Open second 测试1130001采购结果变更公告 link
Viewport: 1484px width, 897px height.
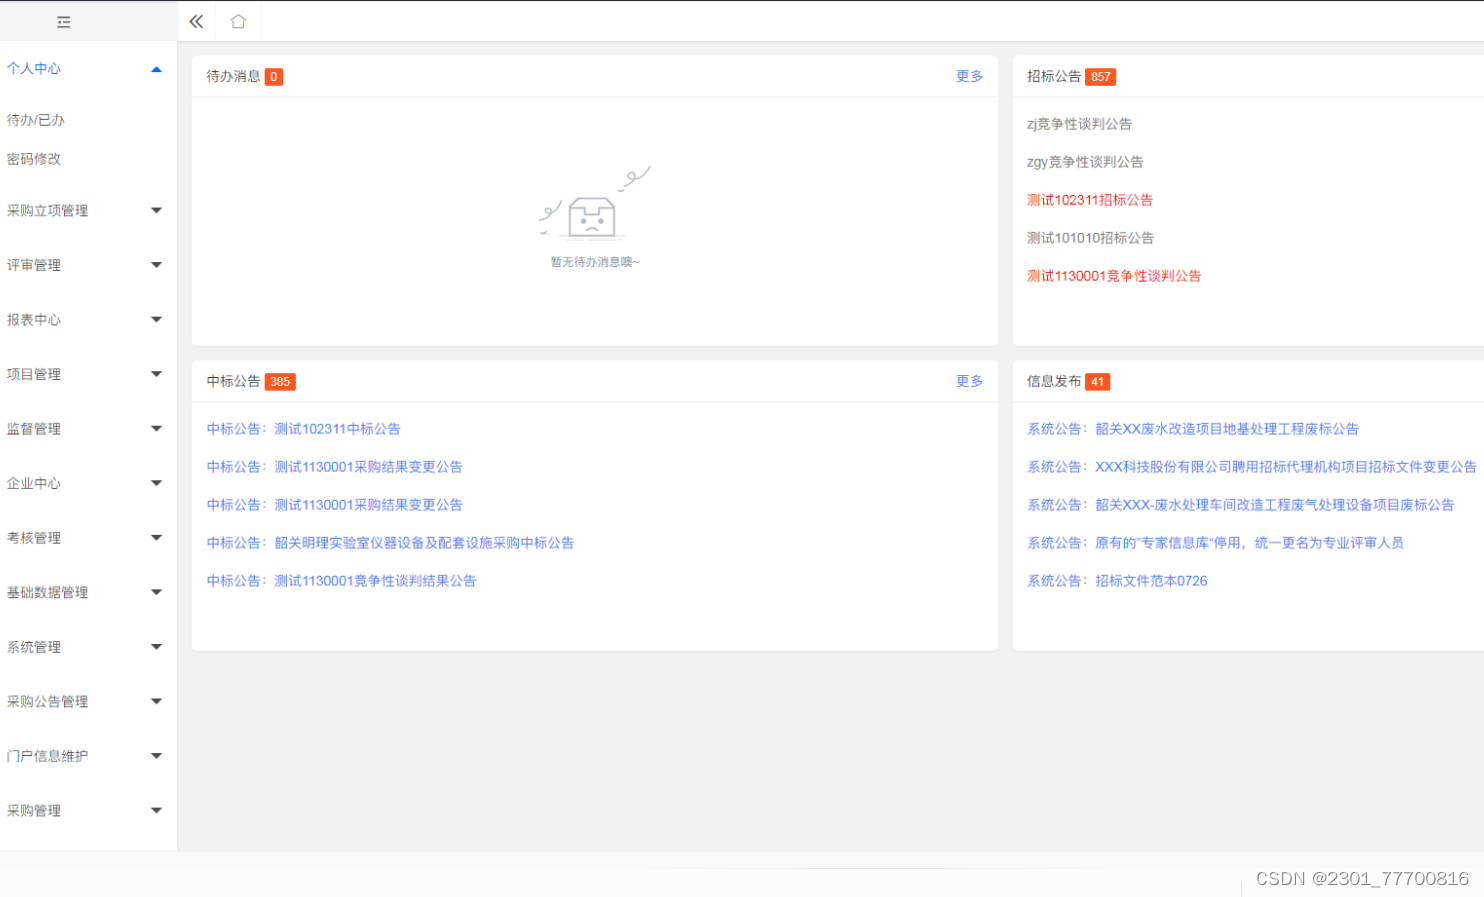(335, 505)
